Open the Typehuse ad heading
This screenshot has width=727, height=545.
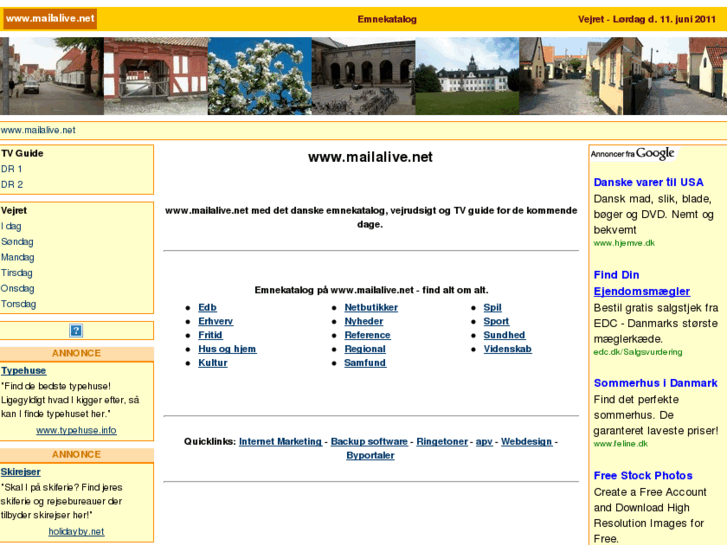coord(24,371)
